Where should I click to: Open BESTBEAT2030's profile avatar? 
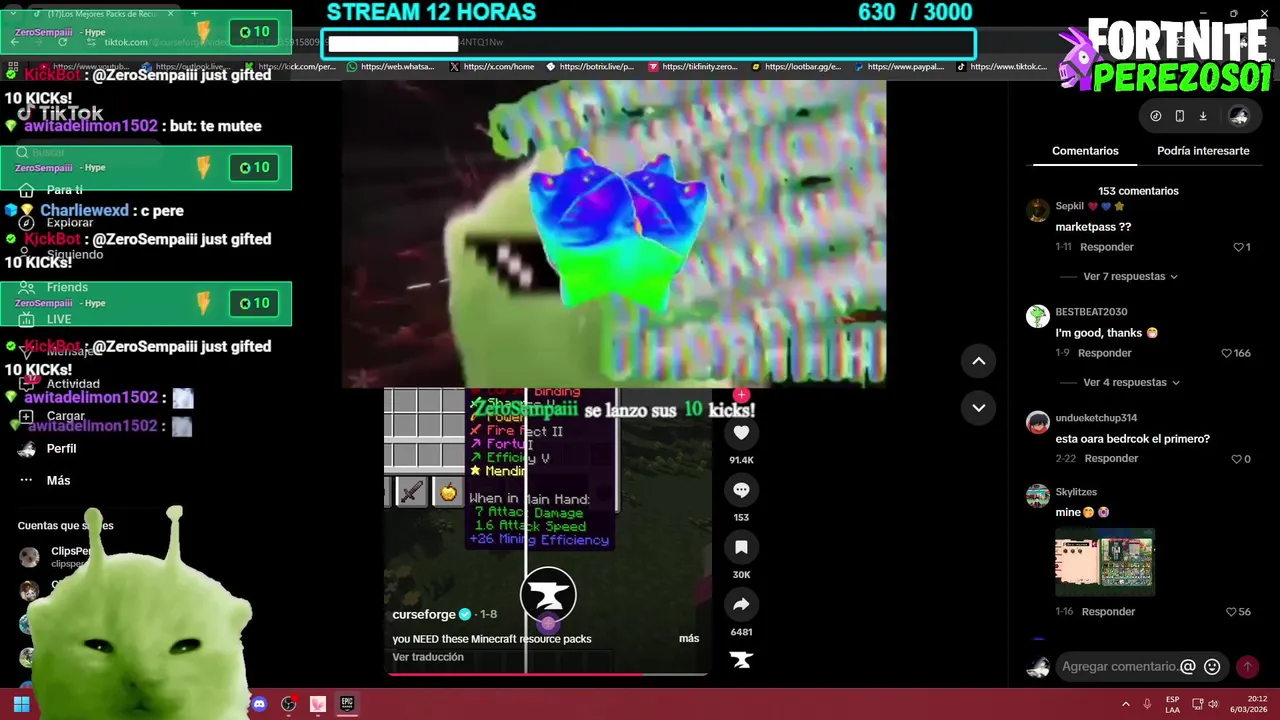coord(1038,316)
